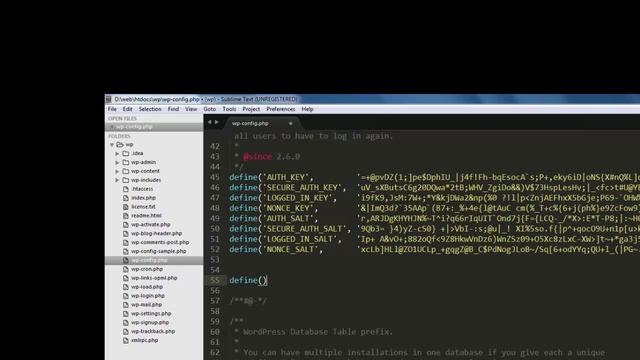The width and height of the screenshot is (640, 360).
Task: Open wp-config-sample.php in sidebar
Action: (x=158, y=251)
